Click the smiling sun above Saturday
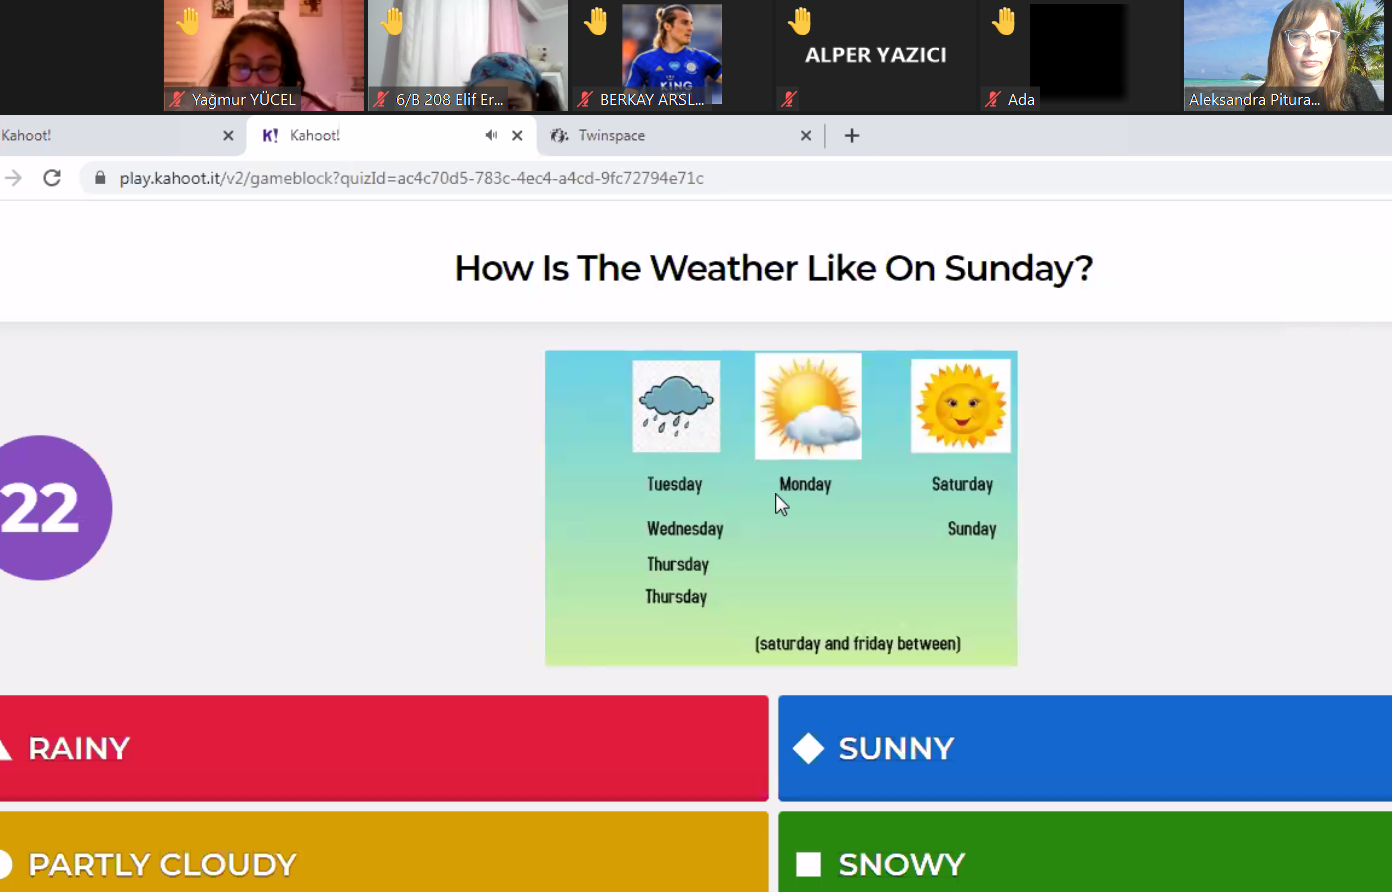 (960, 406)
